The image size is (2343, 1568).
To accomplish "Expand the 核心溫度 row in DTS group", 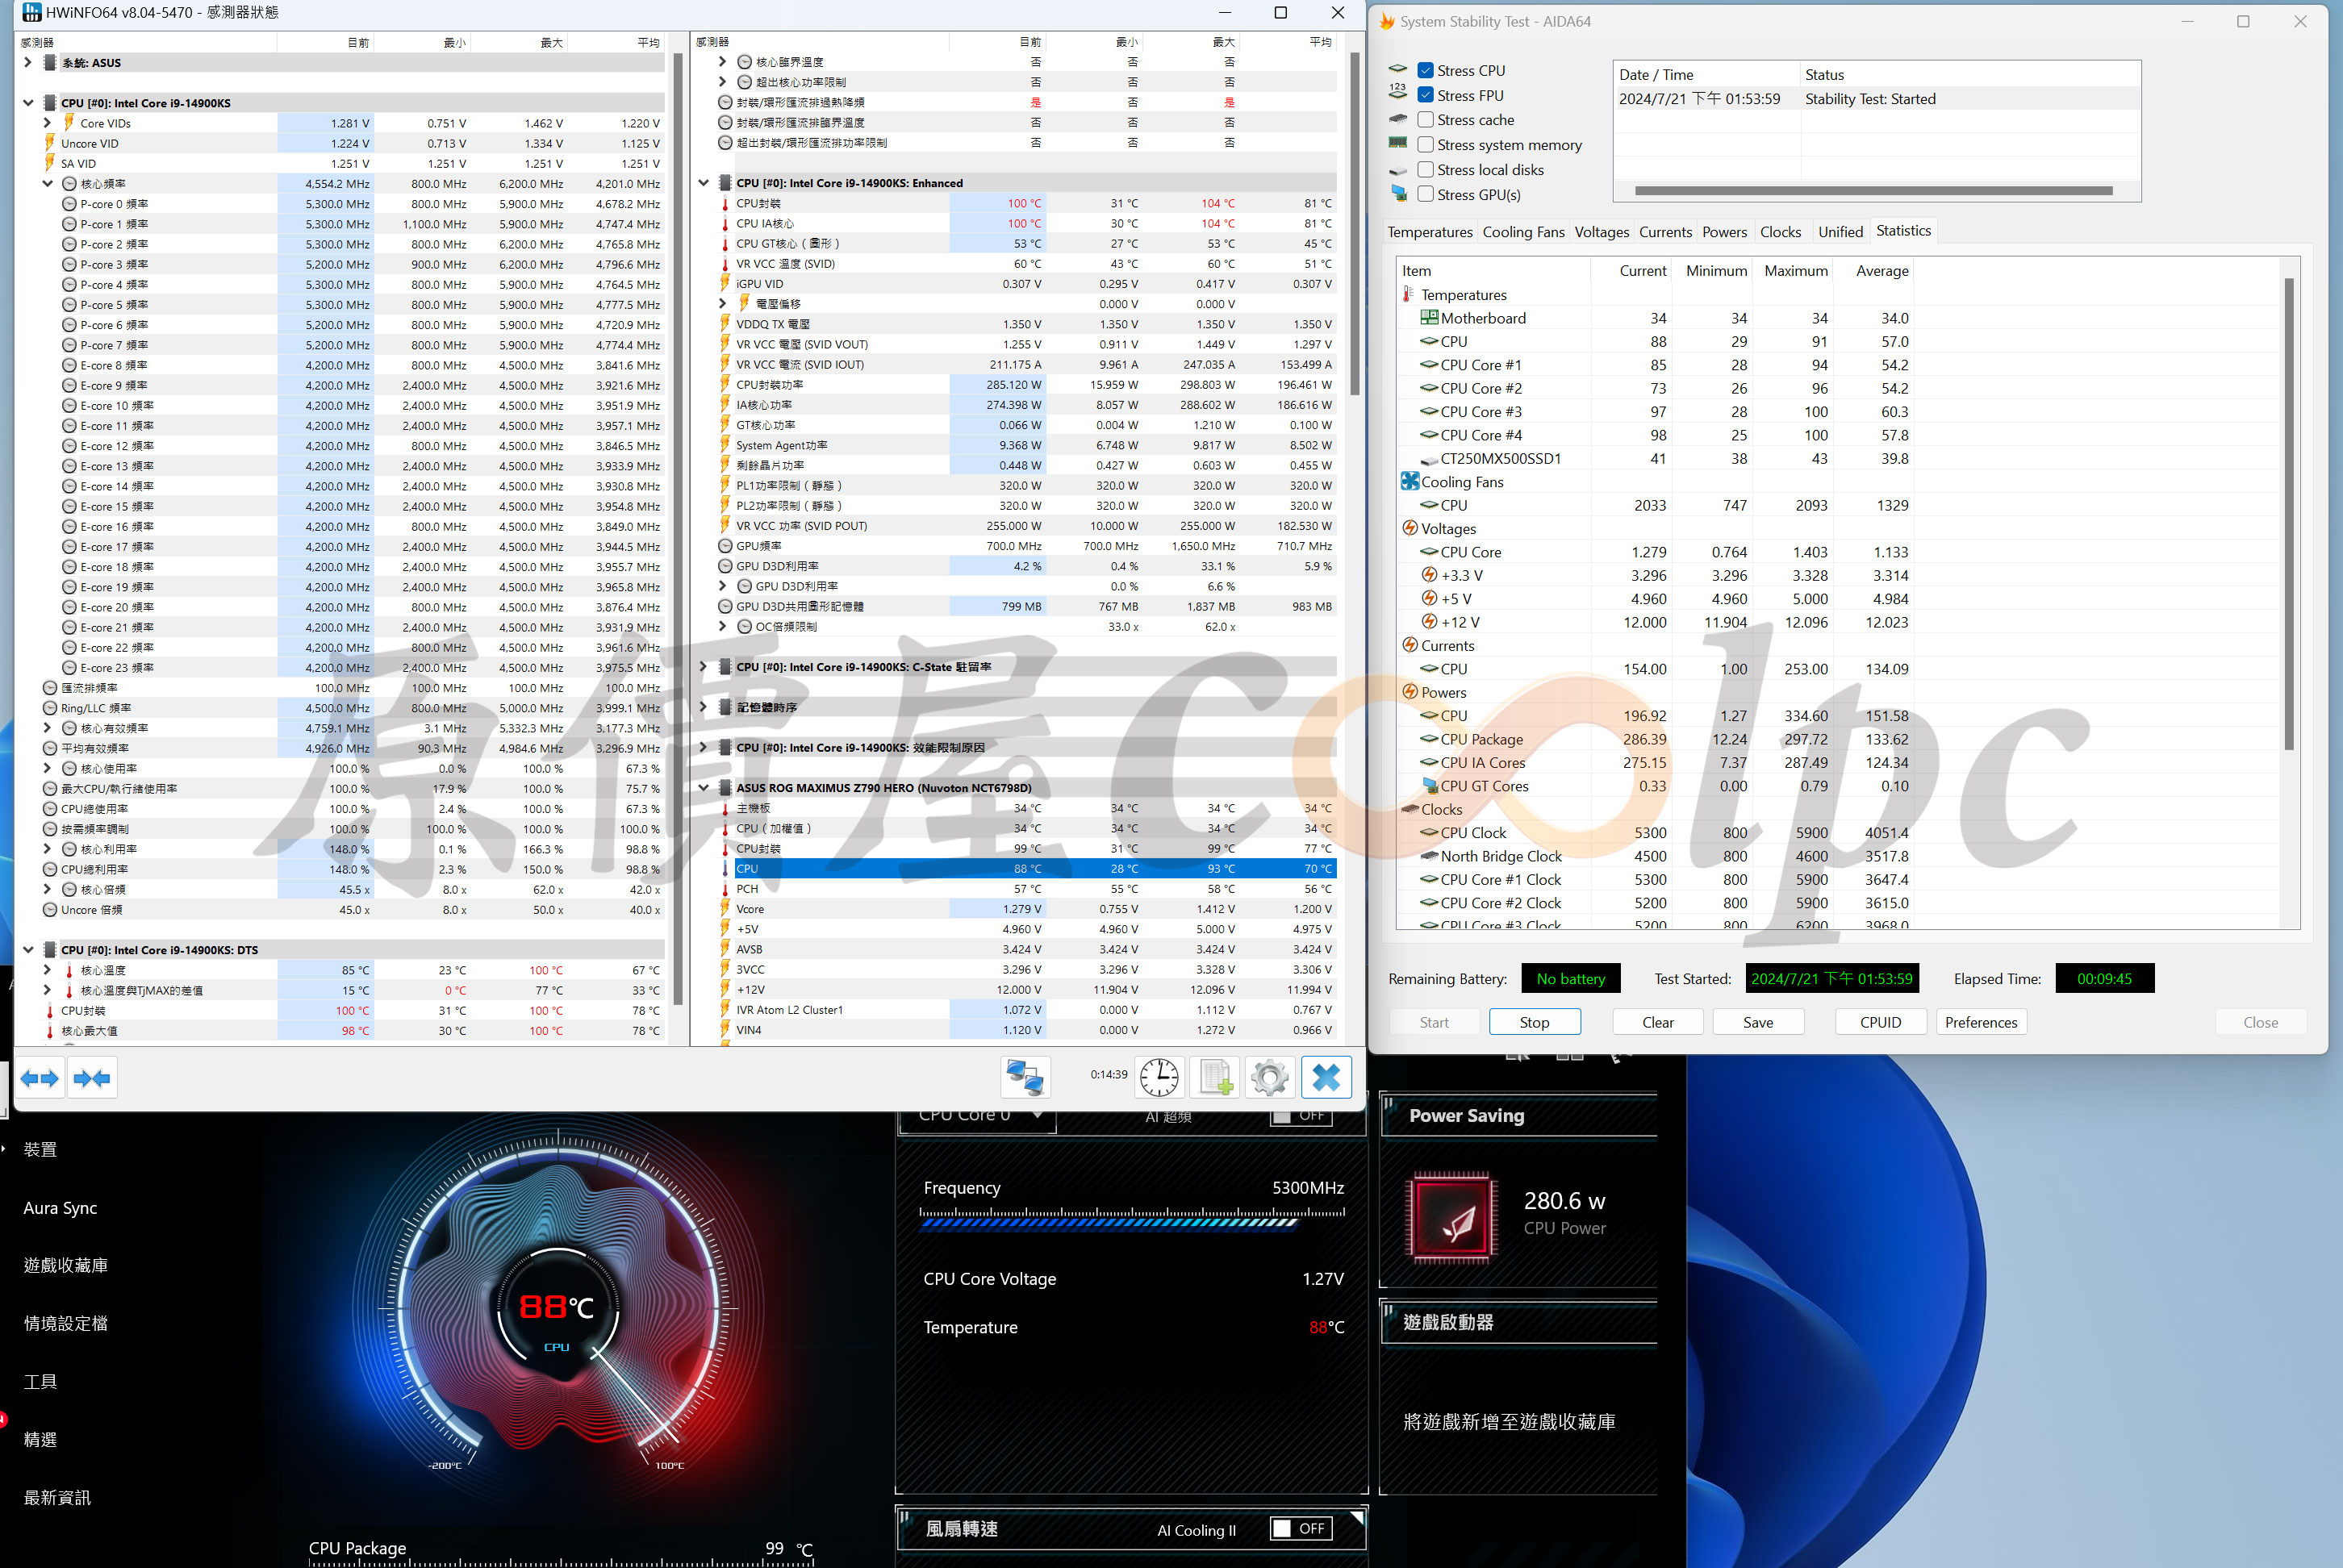I will [x=47, y=970].
